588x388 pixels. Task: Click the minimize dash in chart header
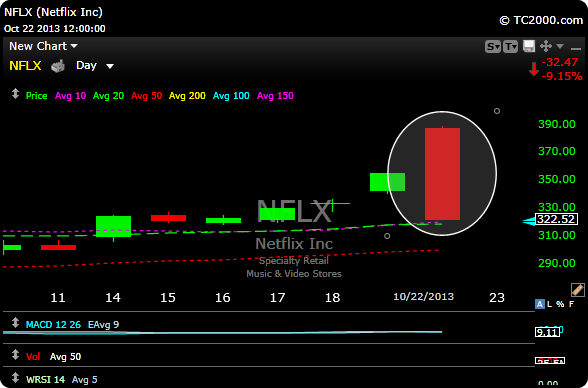click(575, 48)
